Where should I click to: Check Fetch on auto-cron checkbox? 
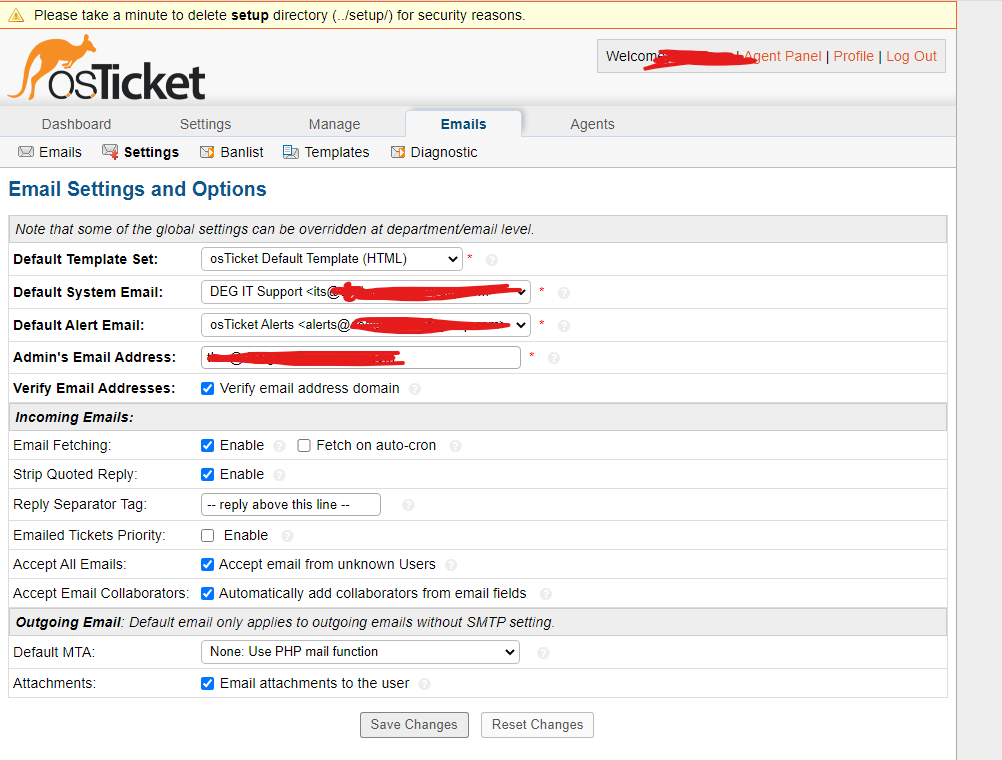click(304, 446)
